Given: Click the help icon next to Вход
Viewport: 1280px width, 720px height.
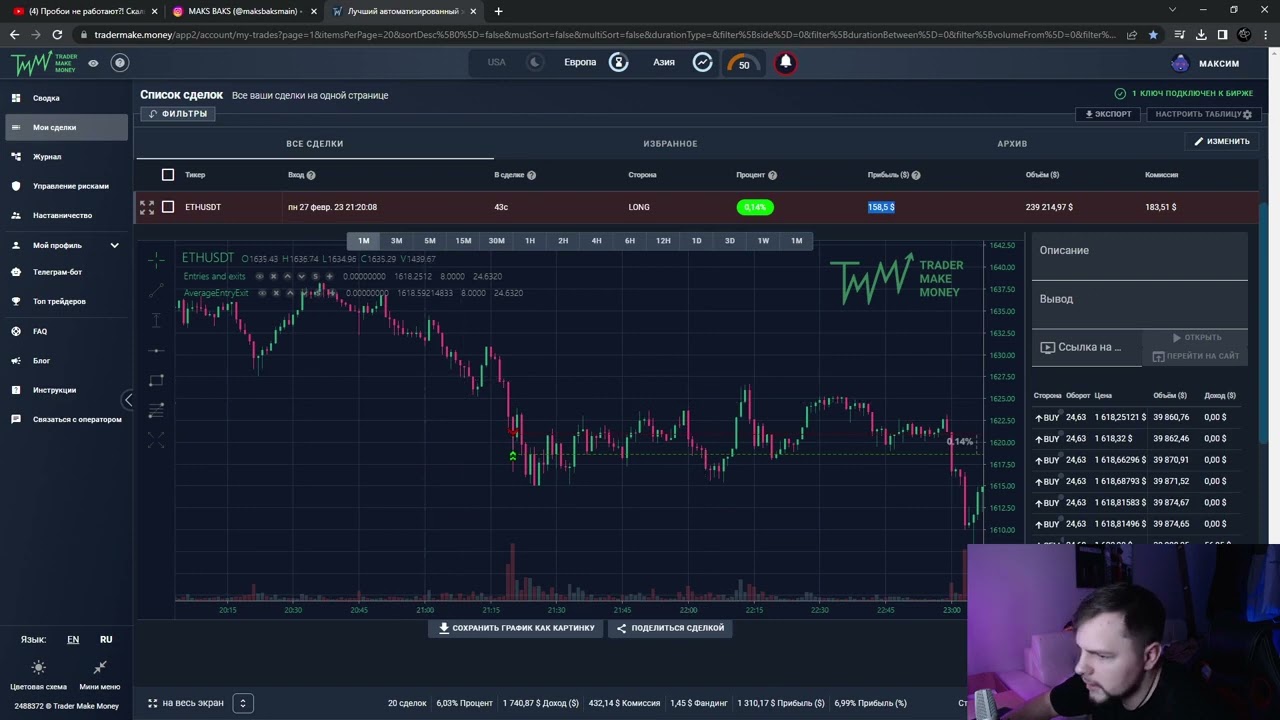Looking at the screenshot, I should [x=311, y=175].
